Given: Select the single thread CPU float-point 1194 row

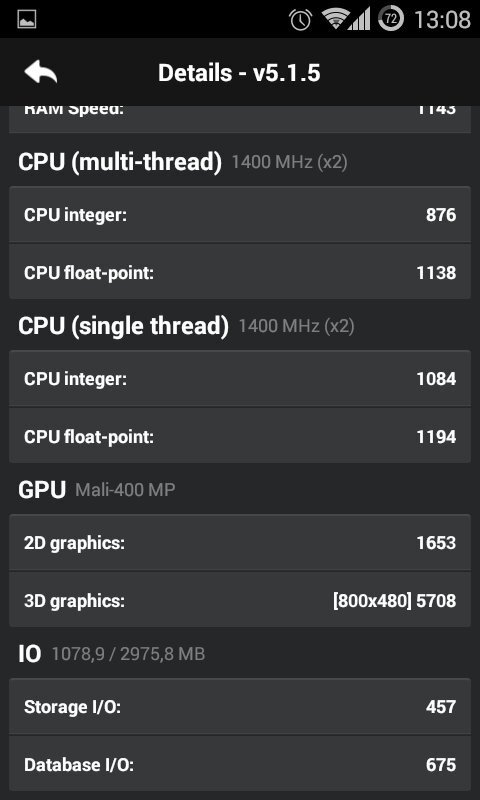Looking at the screenshot, I should [240, 436].
